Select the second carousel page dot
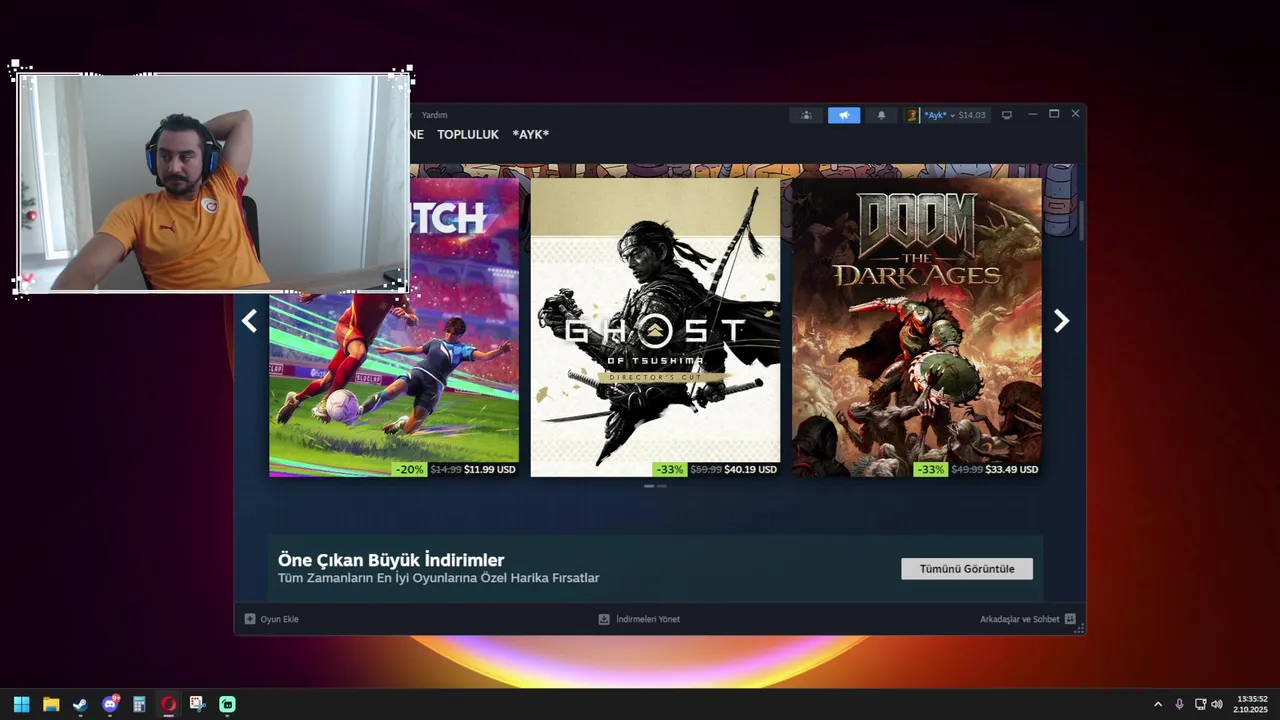 pos(662,486)
